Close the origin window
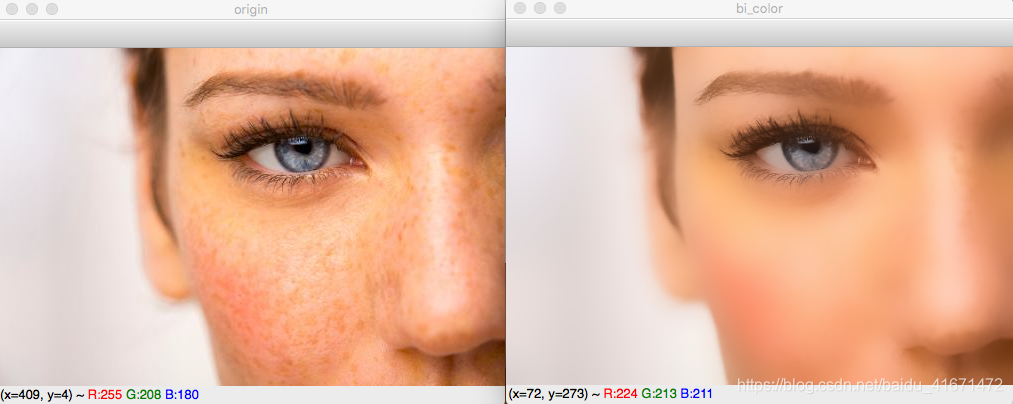The width and height of the screenshot is (1013, 404). point(12,9)
